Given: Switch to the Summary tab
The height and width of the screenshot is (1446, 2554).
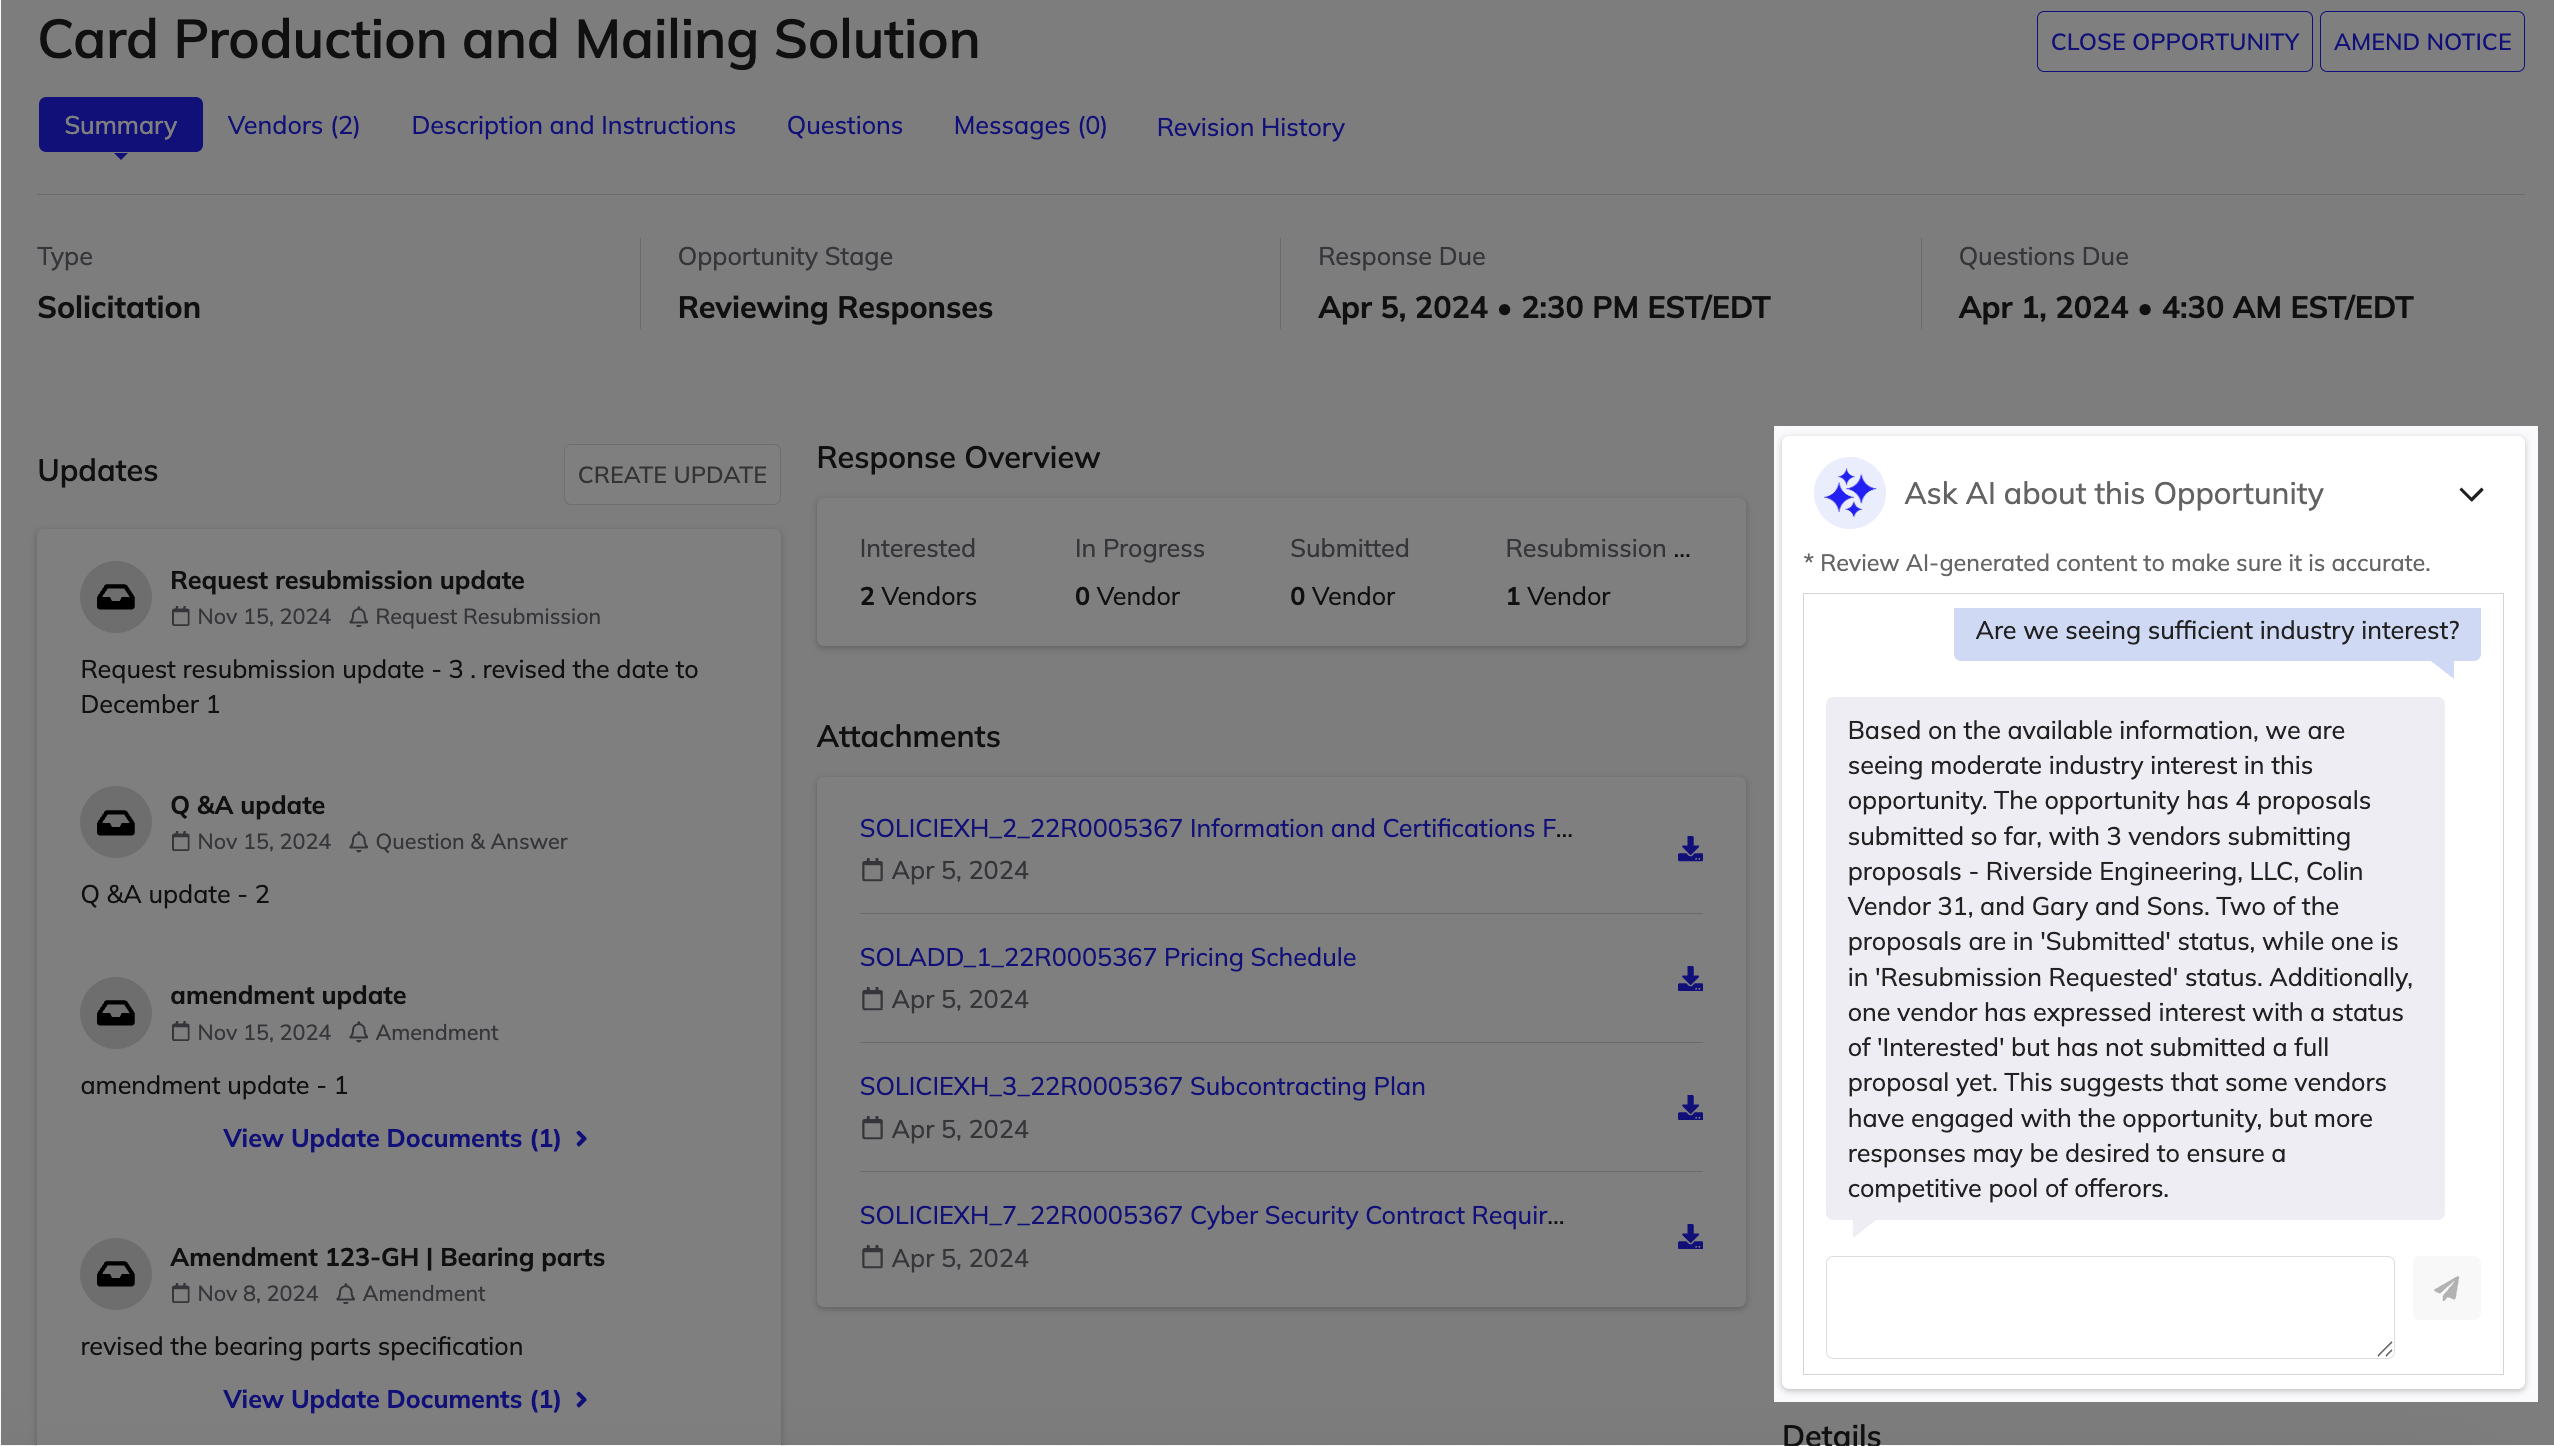Looking at the screenshot, I should tap(120, 125).
